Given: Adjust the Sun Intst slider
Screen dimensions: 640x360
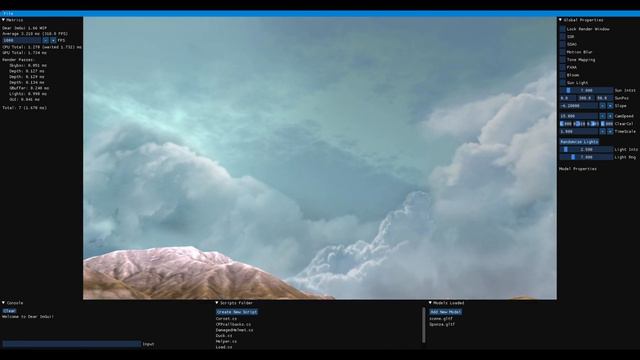Looking at the screenshot, I should 586,90.
